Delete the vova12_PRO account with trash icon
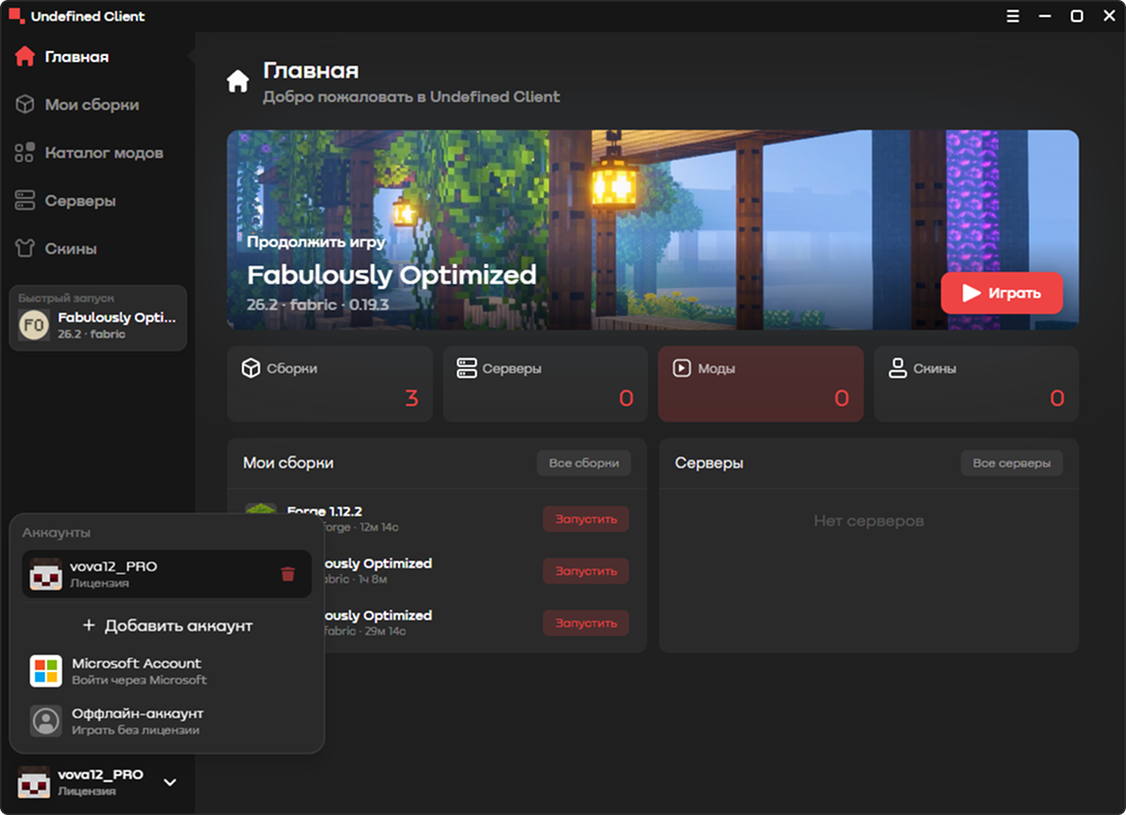The height and width of the screenshot is (815, 1126). pos(288,574)
